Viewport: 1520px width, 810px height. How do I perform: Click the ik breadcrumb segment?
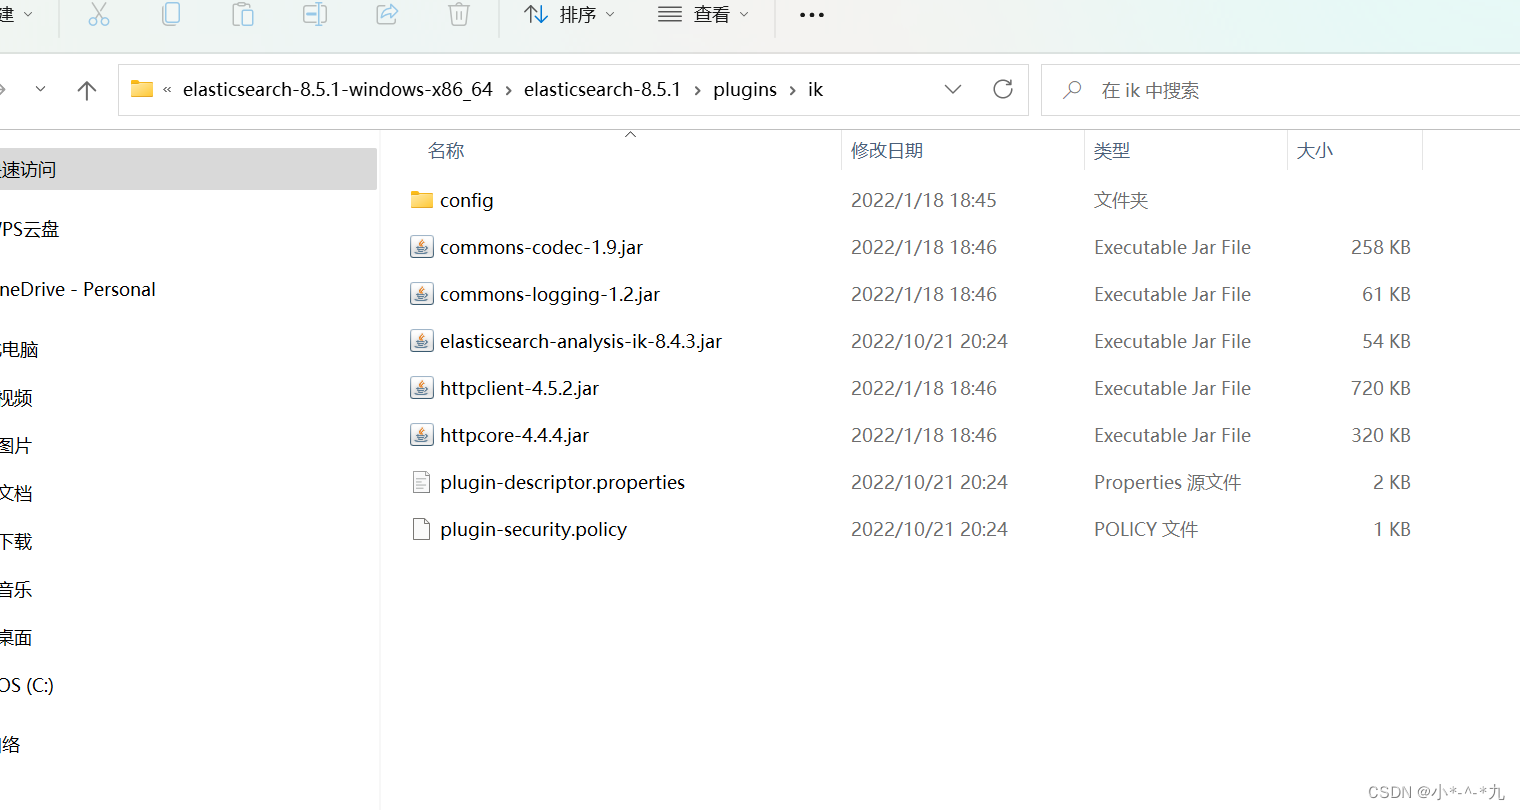(815, 89)
